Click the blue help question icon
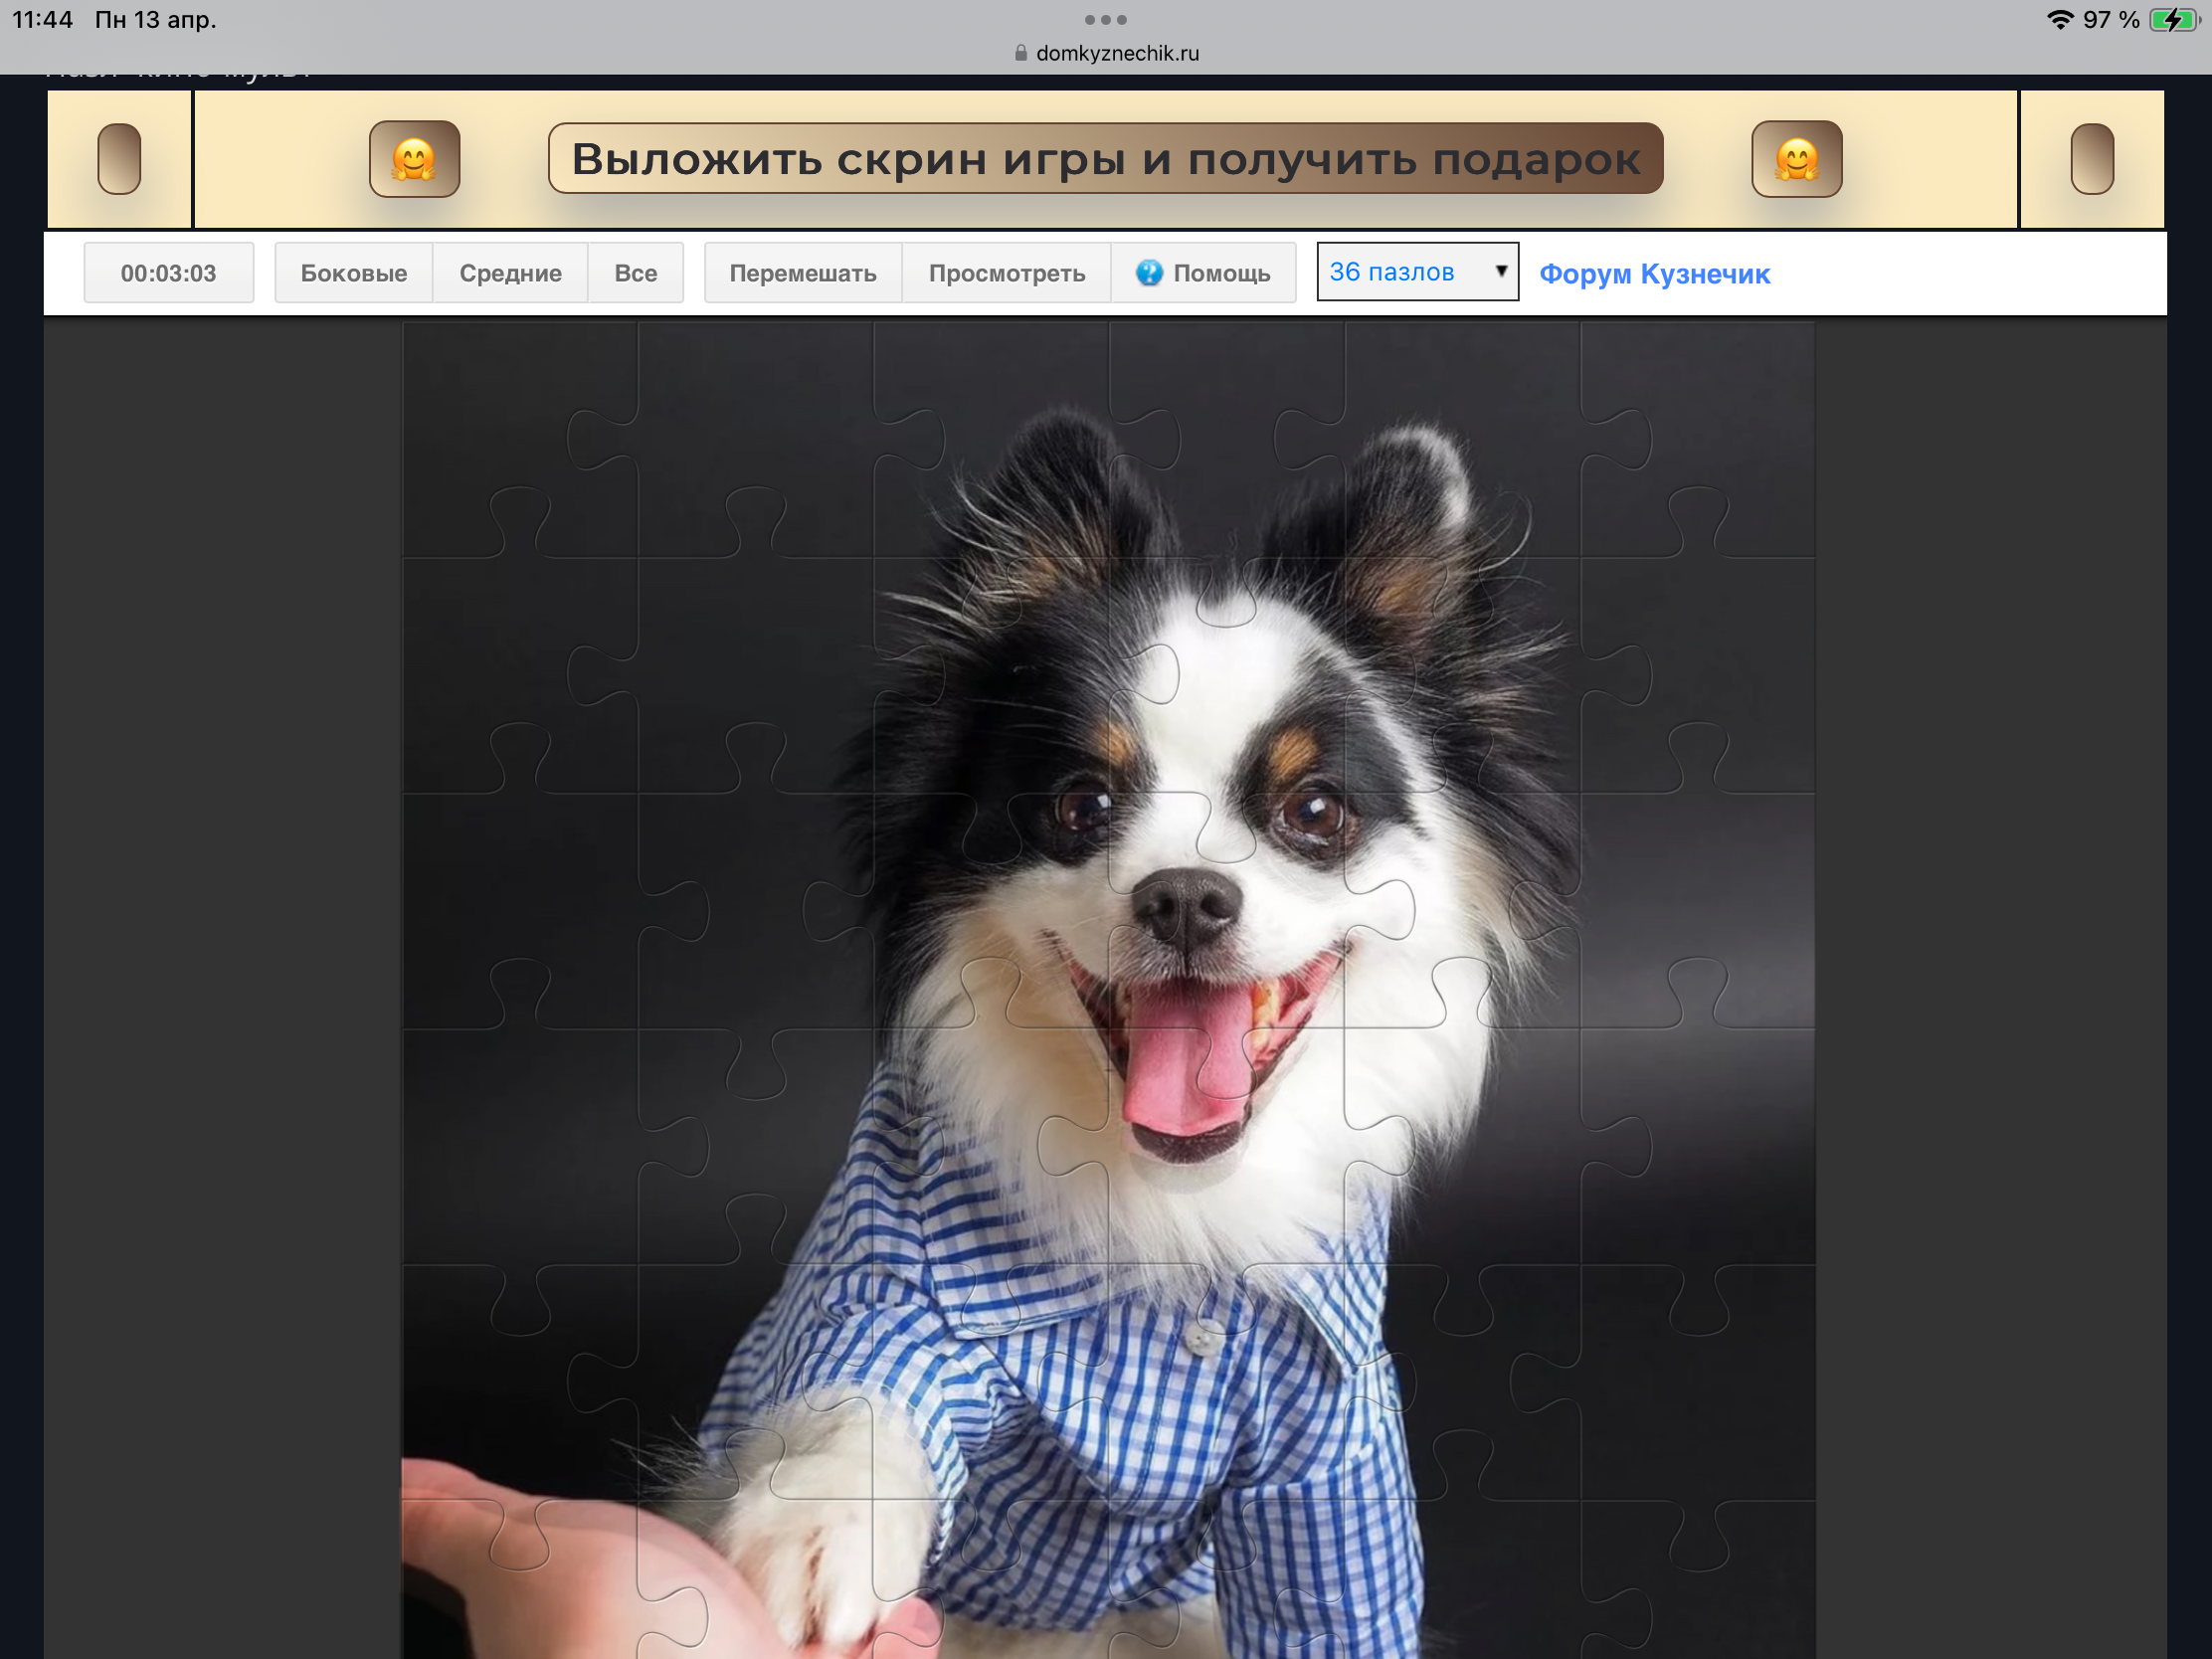2212x1659 pixels. tap(1149, 273)
